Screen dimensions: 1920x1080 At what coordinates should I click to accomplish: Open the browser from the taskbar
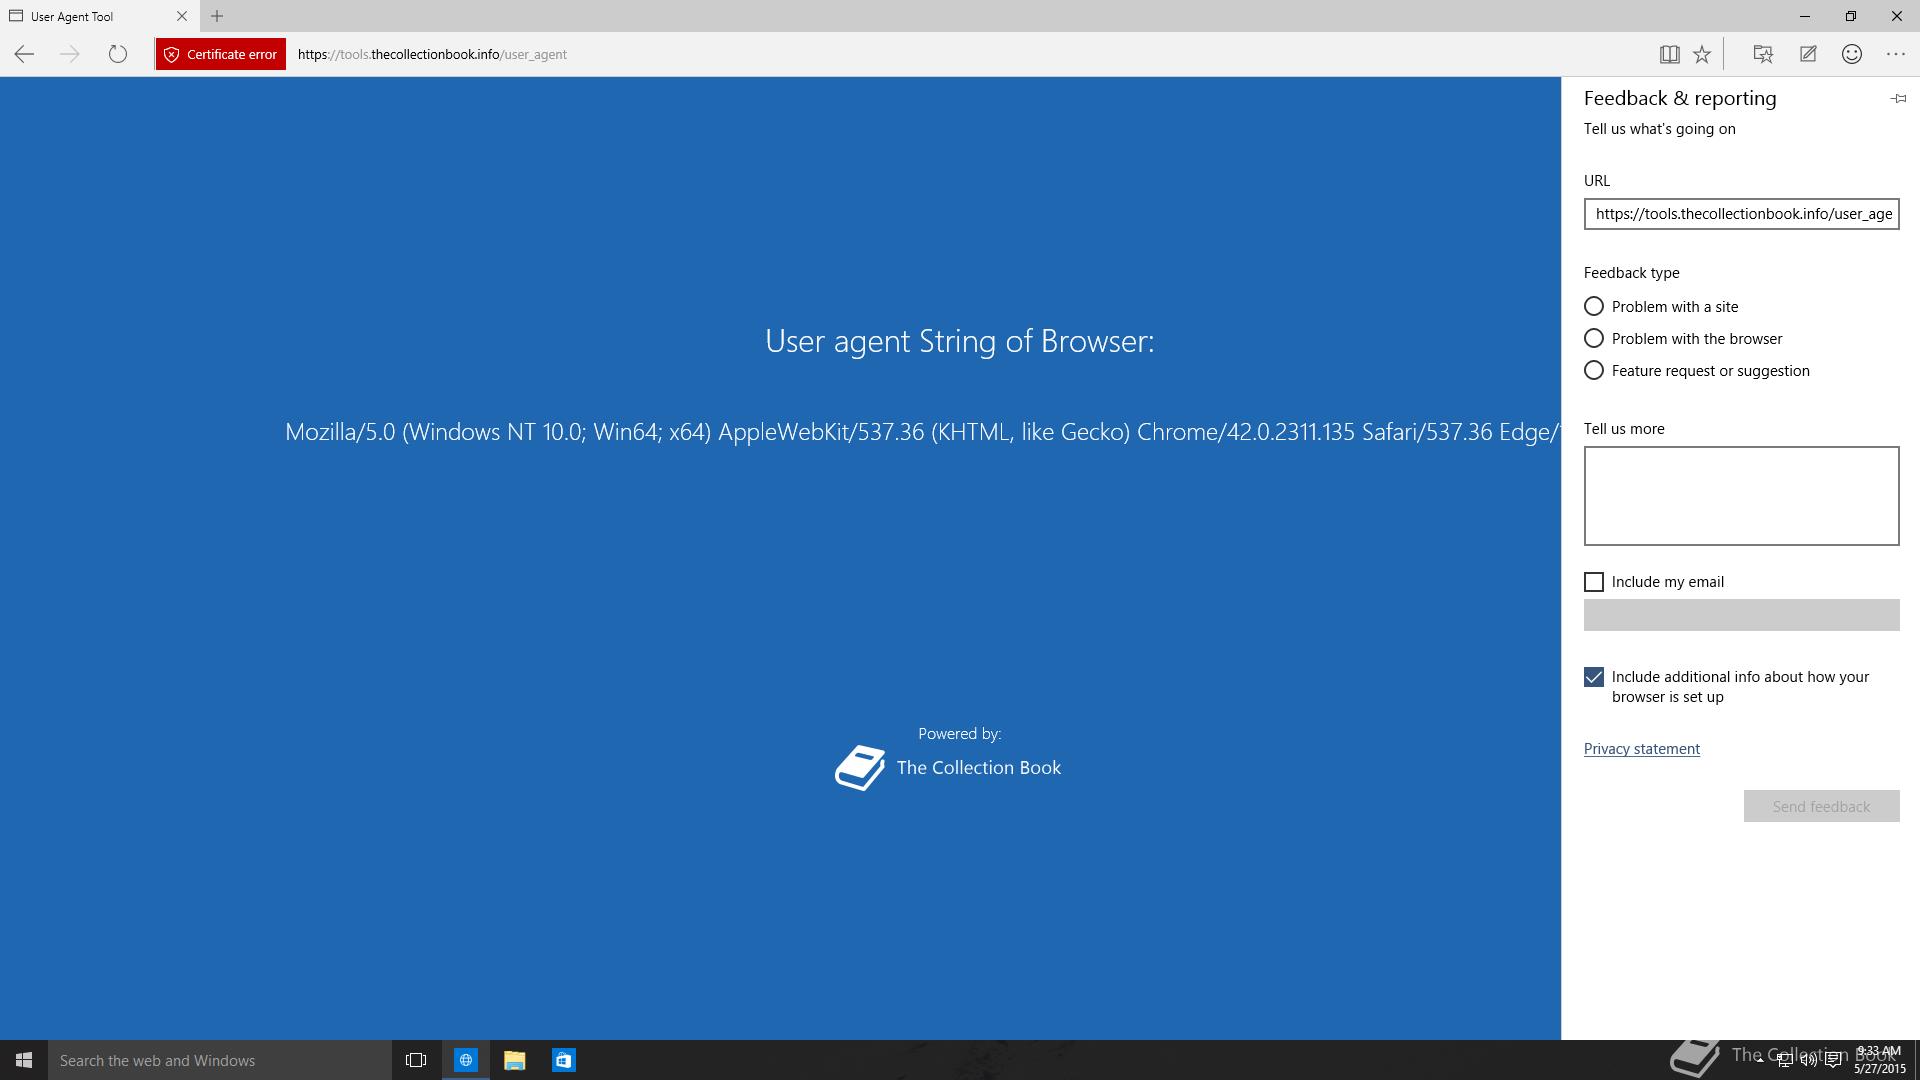[x=466, y=1060]
